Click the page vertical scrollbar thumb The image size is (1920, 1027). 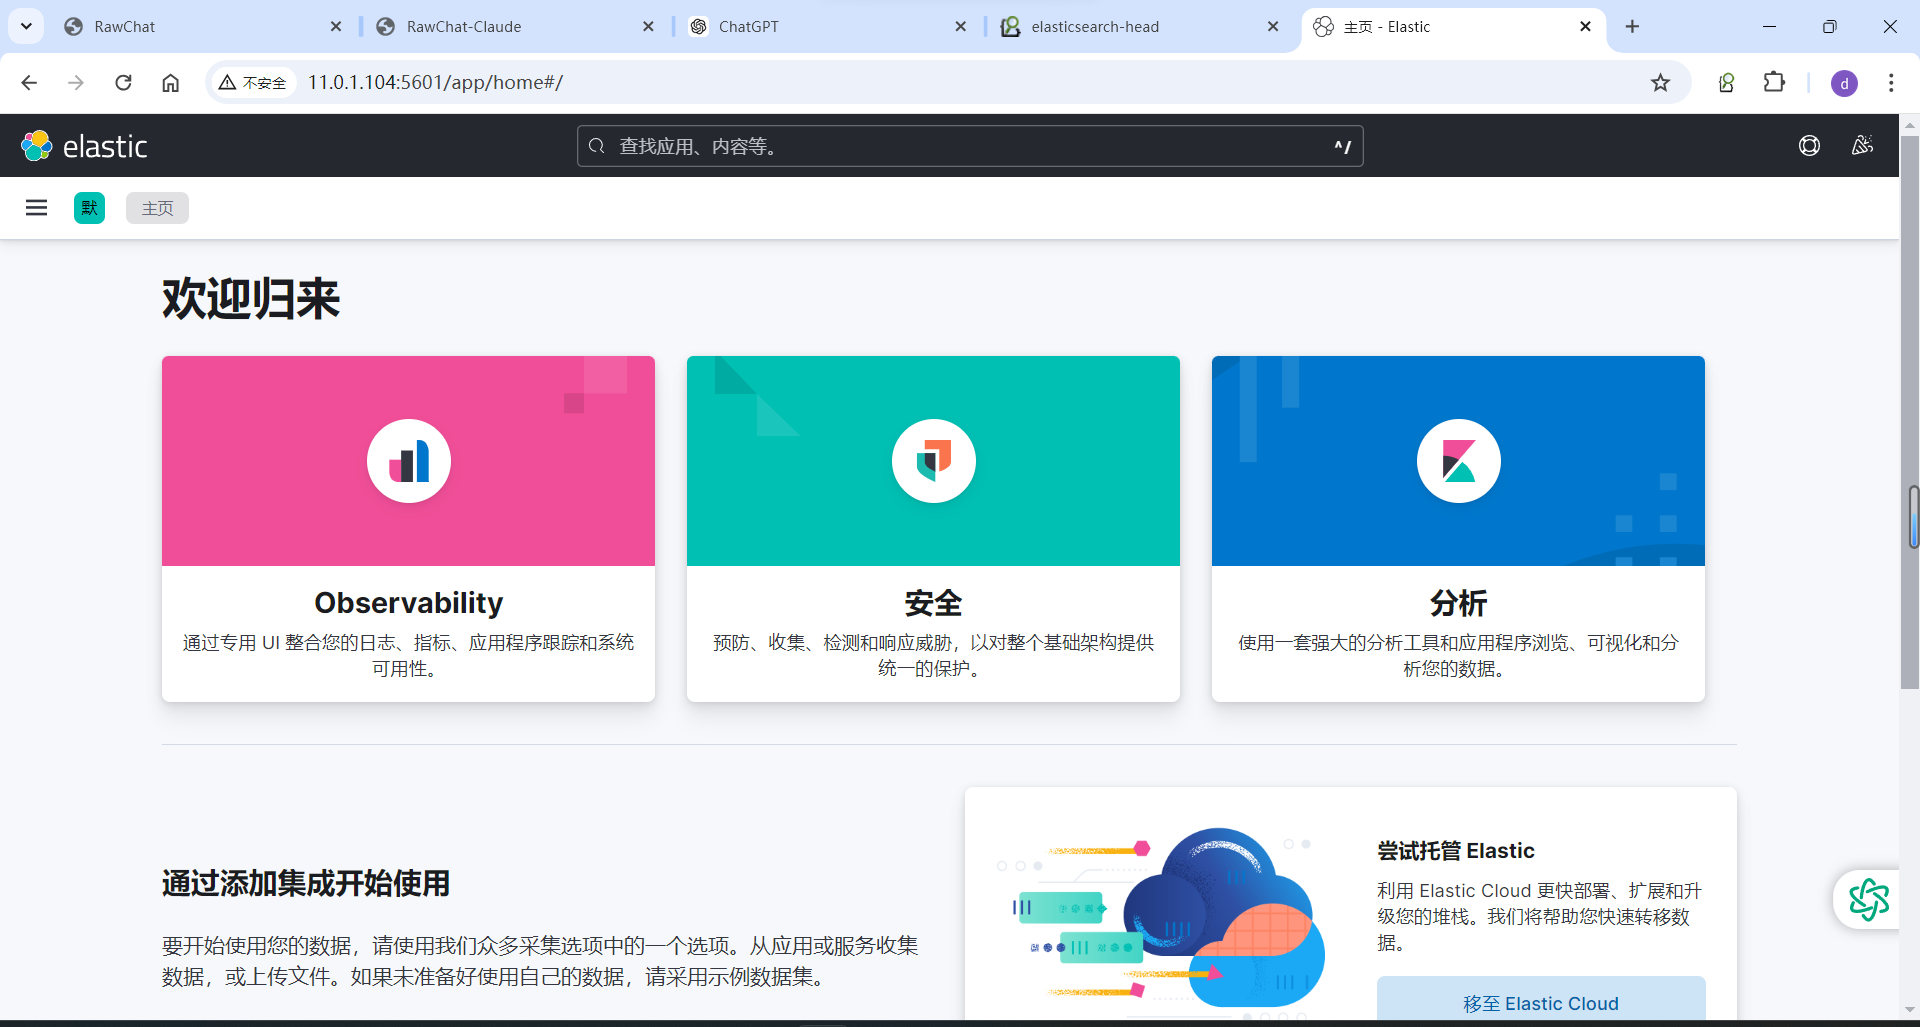tap(1910, 412)
